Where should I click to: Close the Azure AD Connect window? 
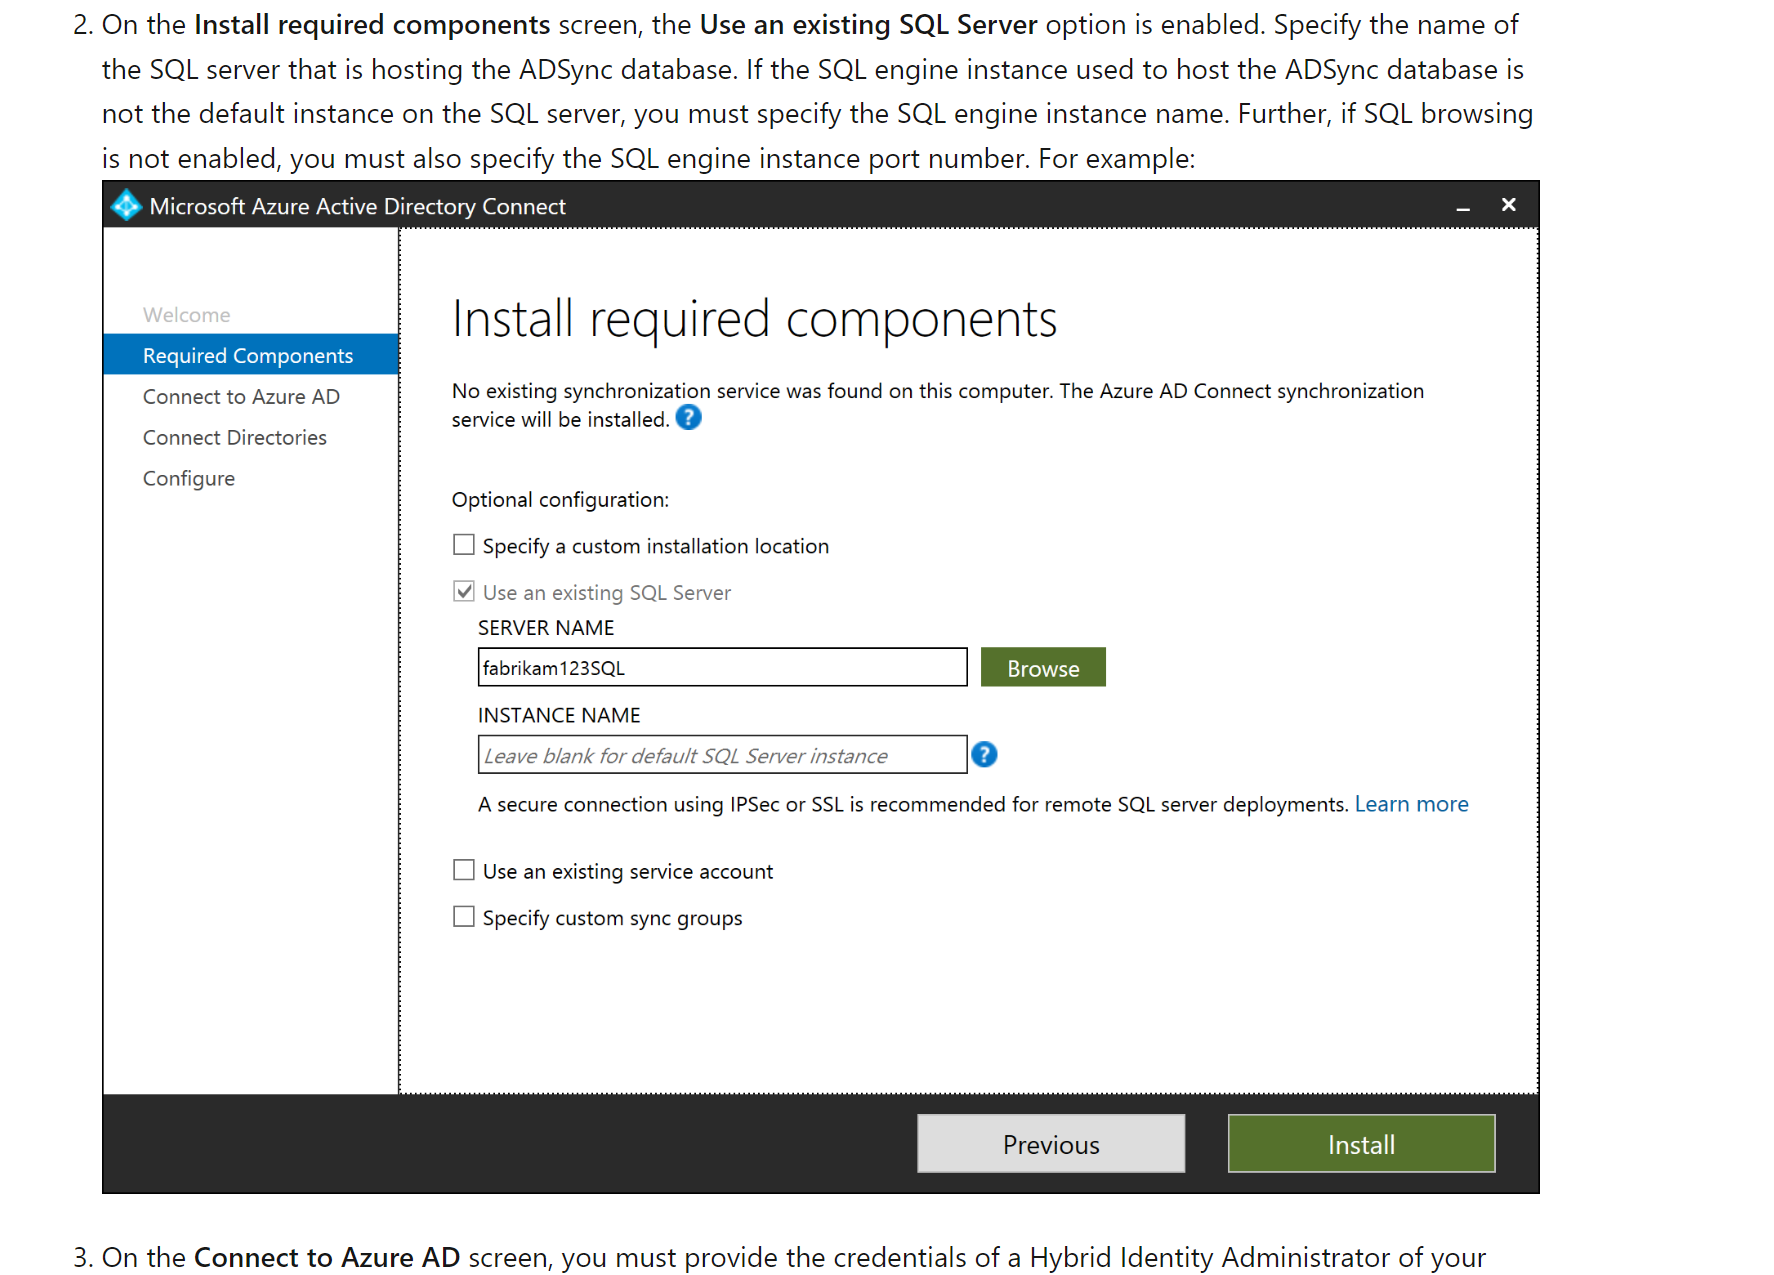point(1509,205)
